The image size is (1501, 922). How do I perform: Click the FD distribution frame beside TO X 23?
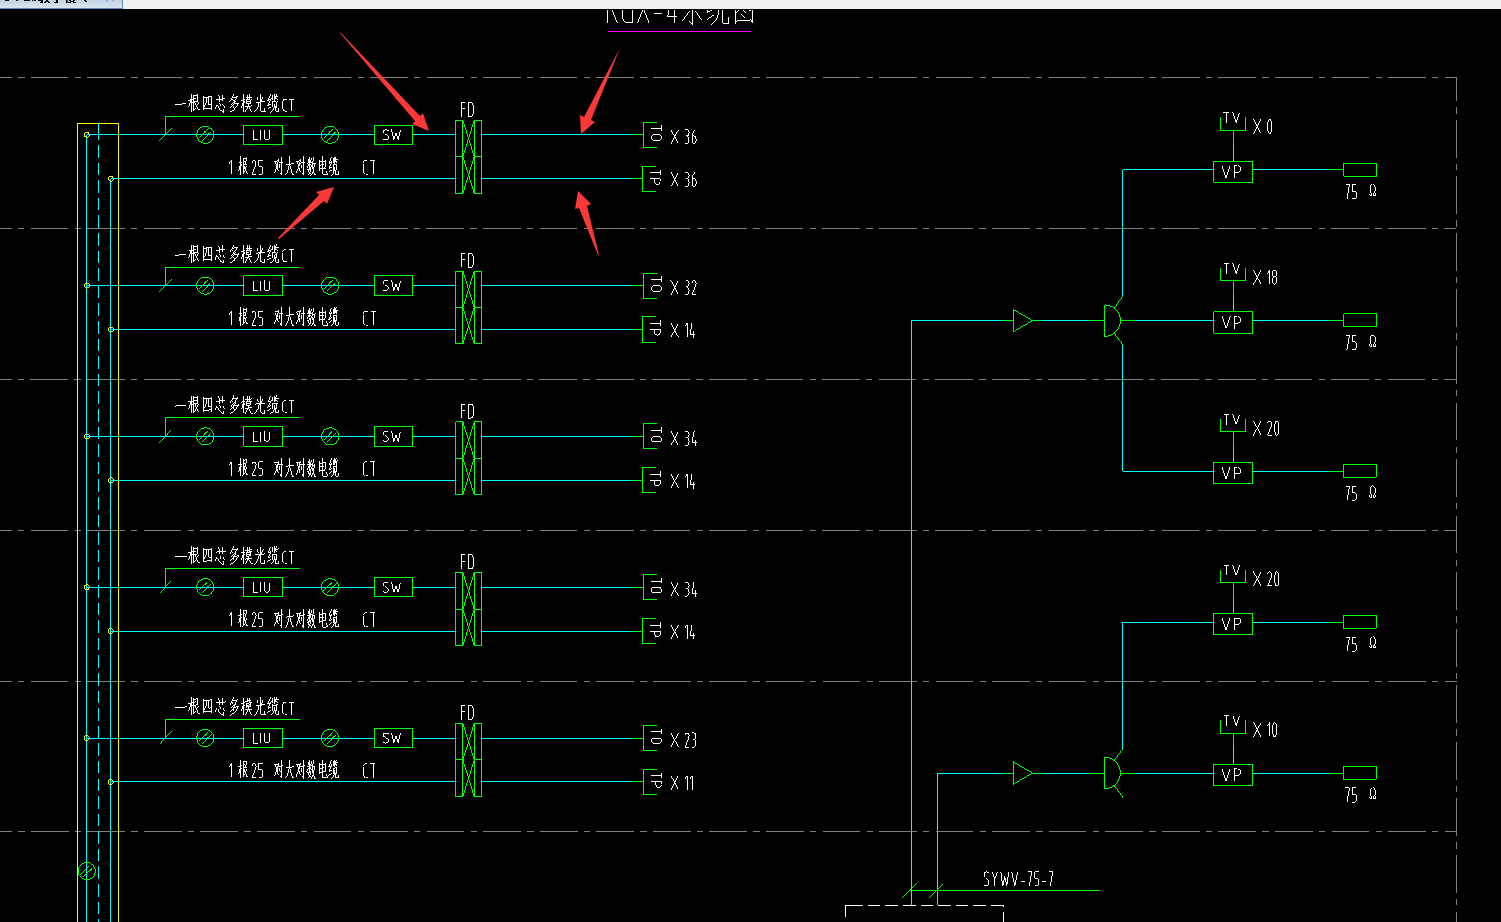(468, 760)
